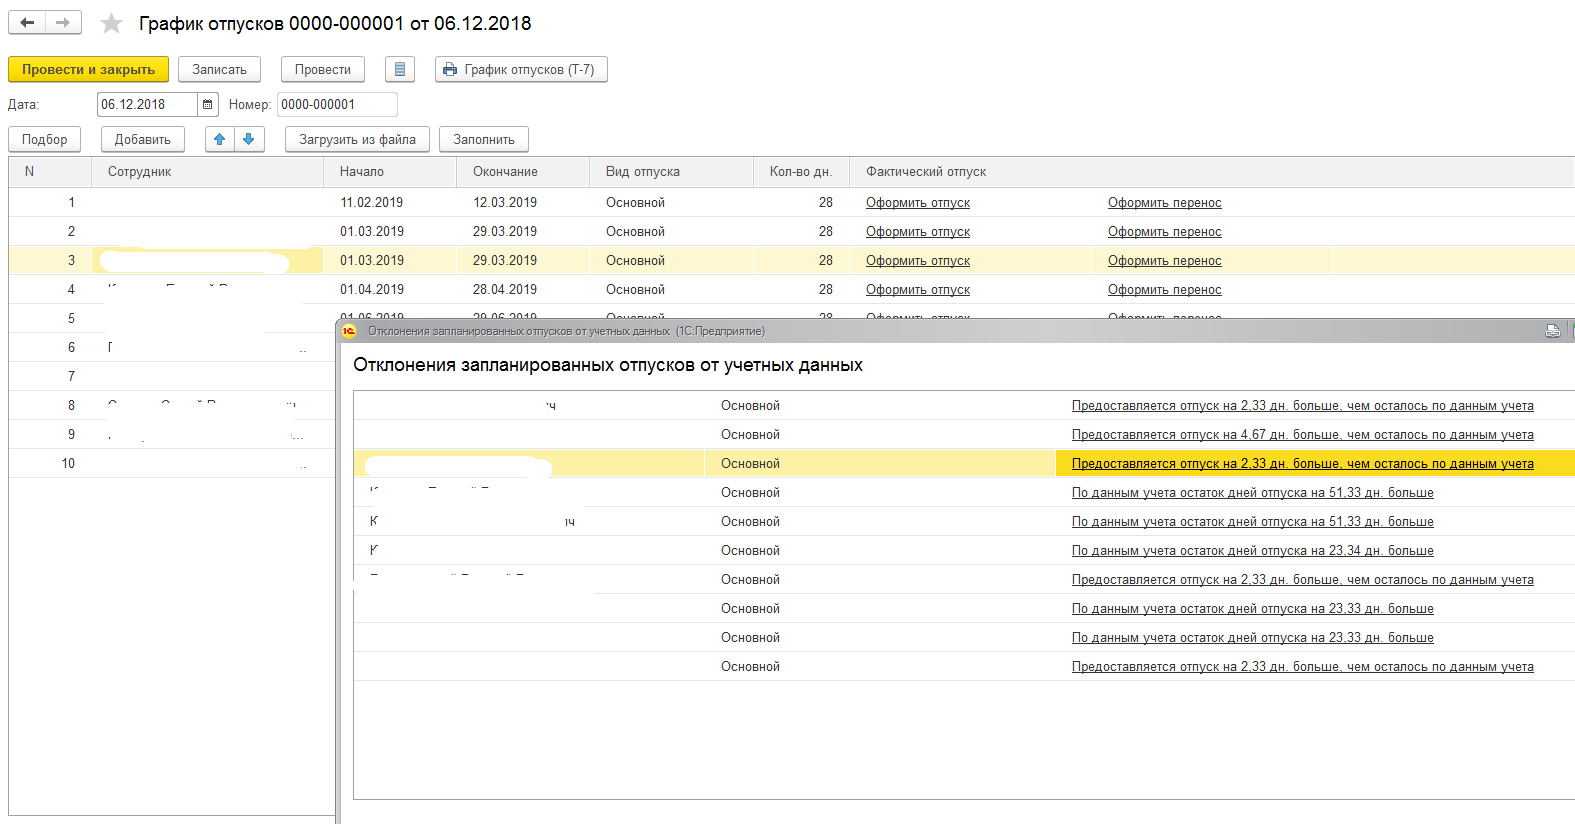
Task: Open calendar picker beside date field
Action: pos(207,104)
